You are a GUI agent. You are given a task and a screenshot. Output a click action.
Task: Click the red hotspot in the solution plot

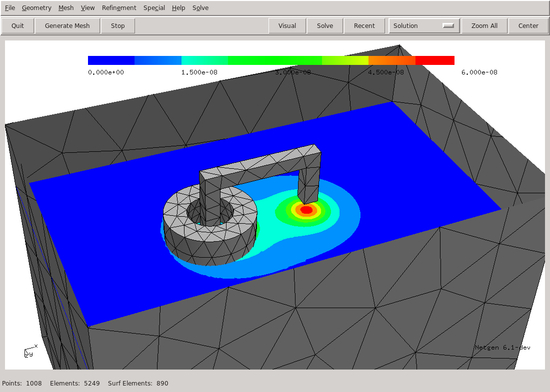pyautogui.click(x=307, y=210)
